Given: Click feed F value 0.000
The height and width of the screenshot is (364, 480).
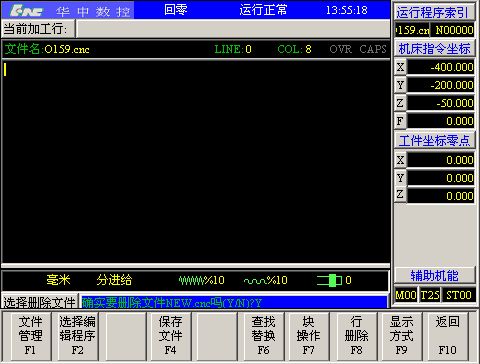Looking at the screenshot, I should point(441,121).
